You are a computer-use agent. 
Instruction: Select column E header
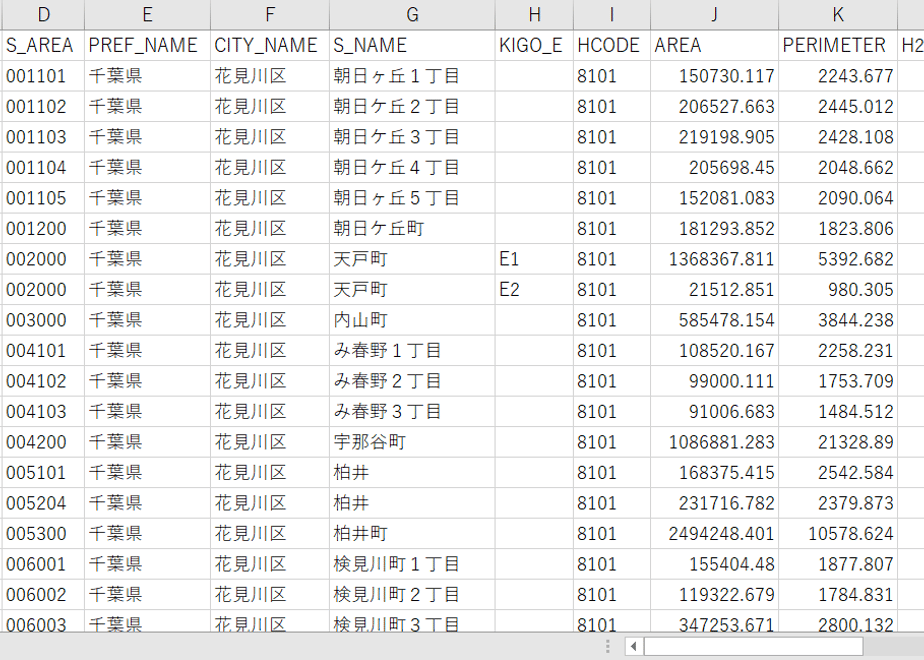[147, 14]
